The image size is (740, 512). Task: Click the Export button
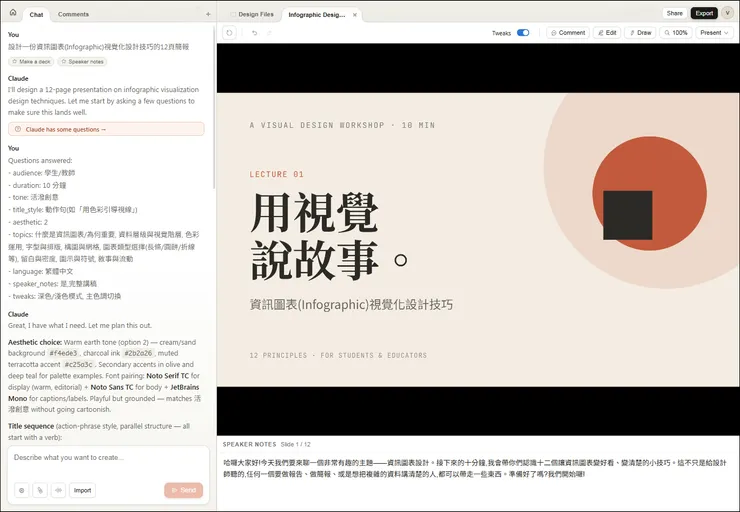coord(704,13)
